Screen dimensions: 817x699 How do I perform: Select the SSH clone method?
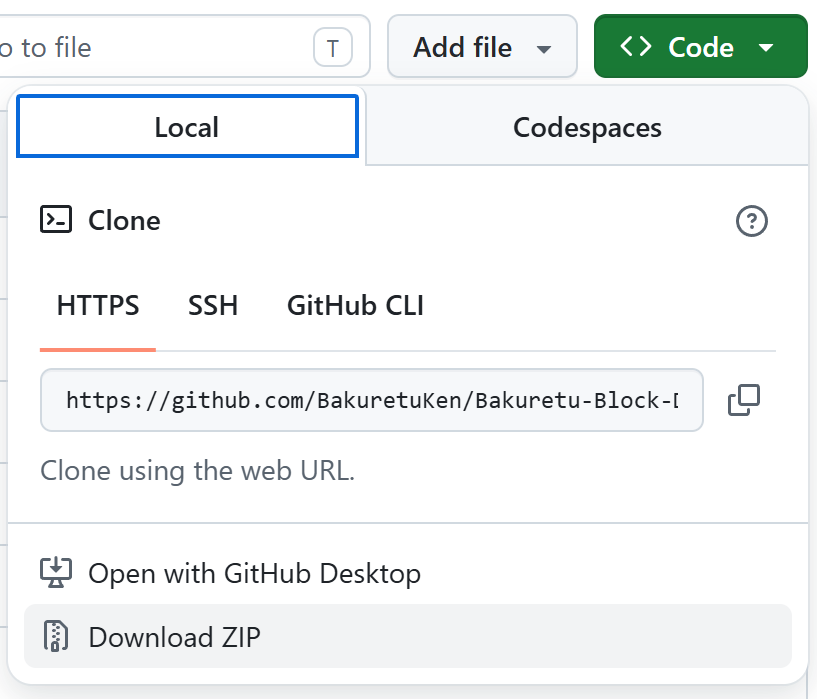pos(213,306)
